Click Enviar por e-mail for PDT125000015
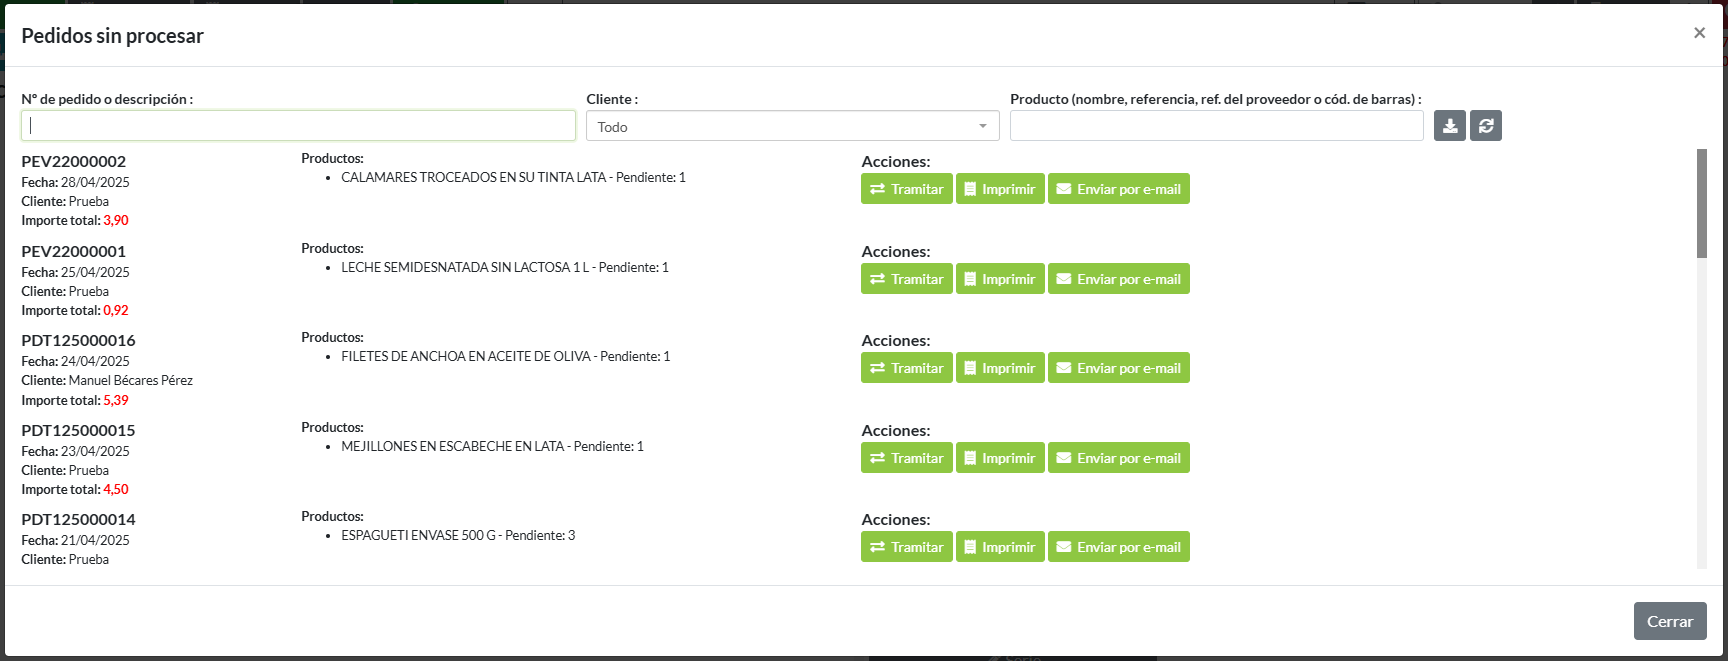1728x661 pixels. pos(1118,458)
